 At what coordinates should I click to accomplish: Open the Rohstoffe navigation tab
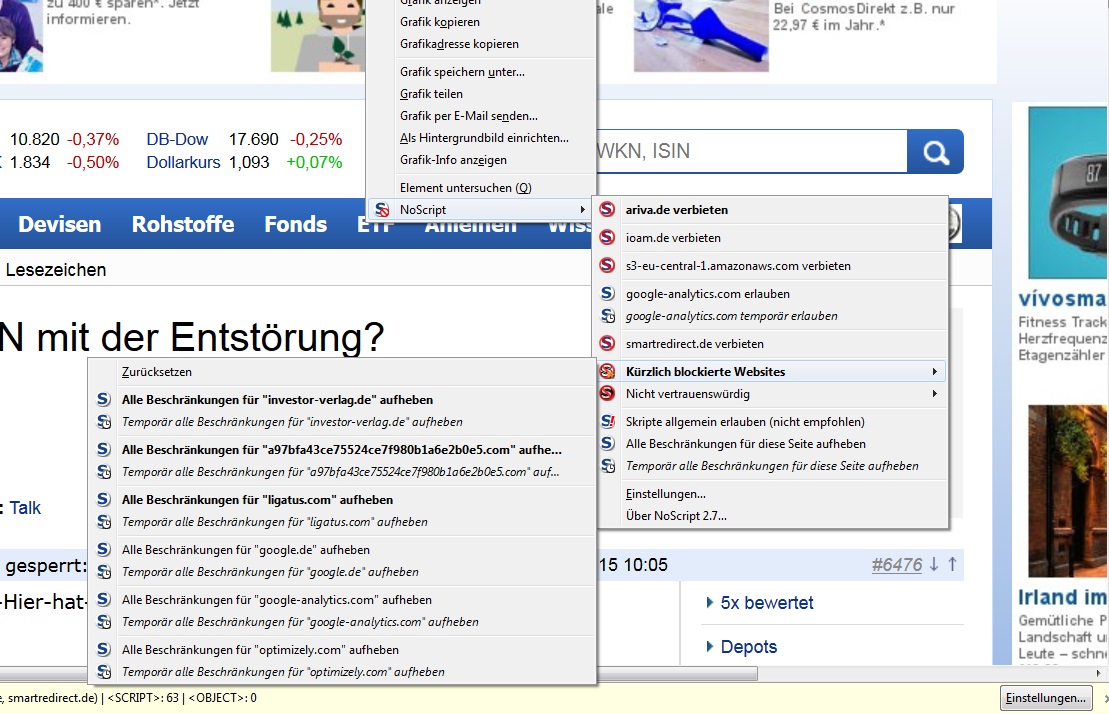[x=182, y=224]
